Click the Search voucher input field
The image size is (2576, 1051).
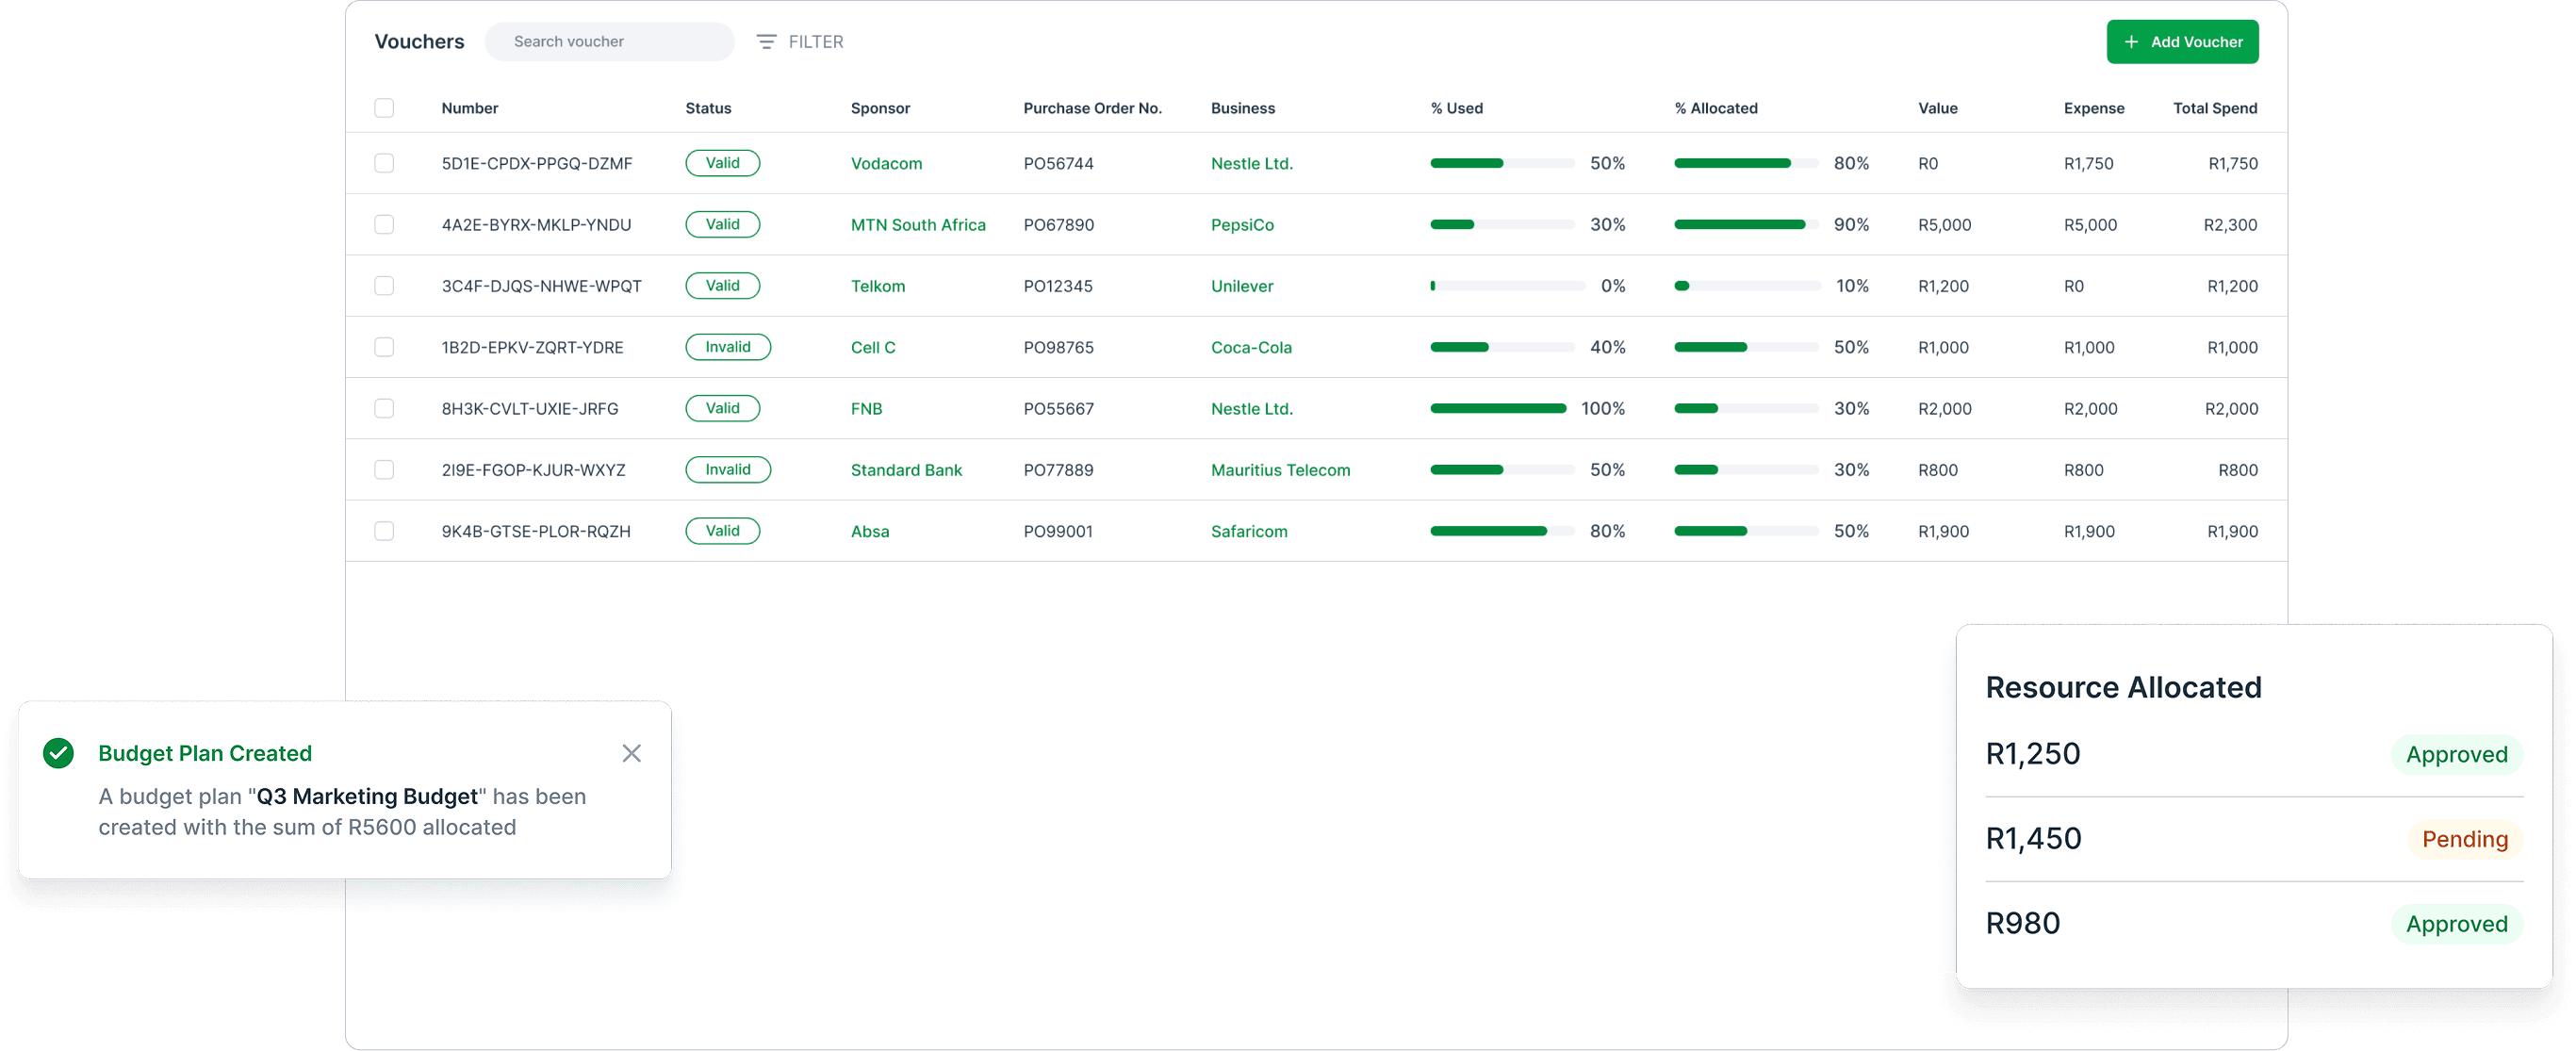pos(610,42)
